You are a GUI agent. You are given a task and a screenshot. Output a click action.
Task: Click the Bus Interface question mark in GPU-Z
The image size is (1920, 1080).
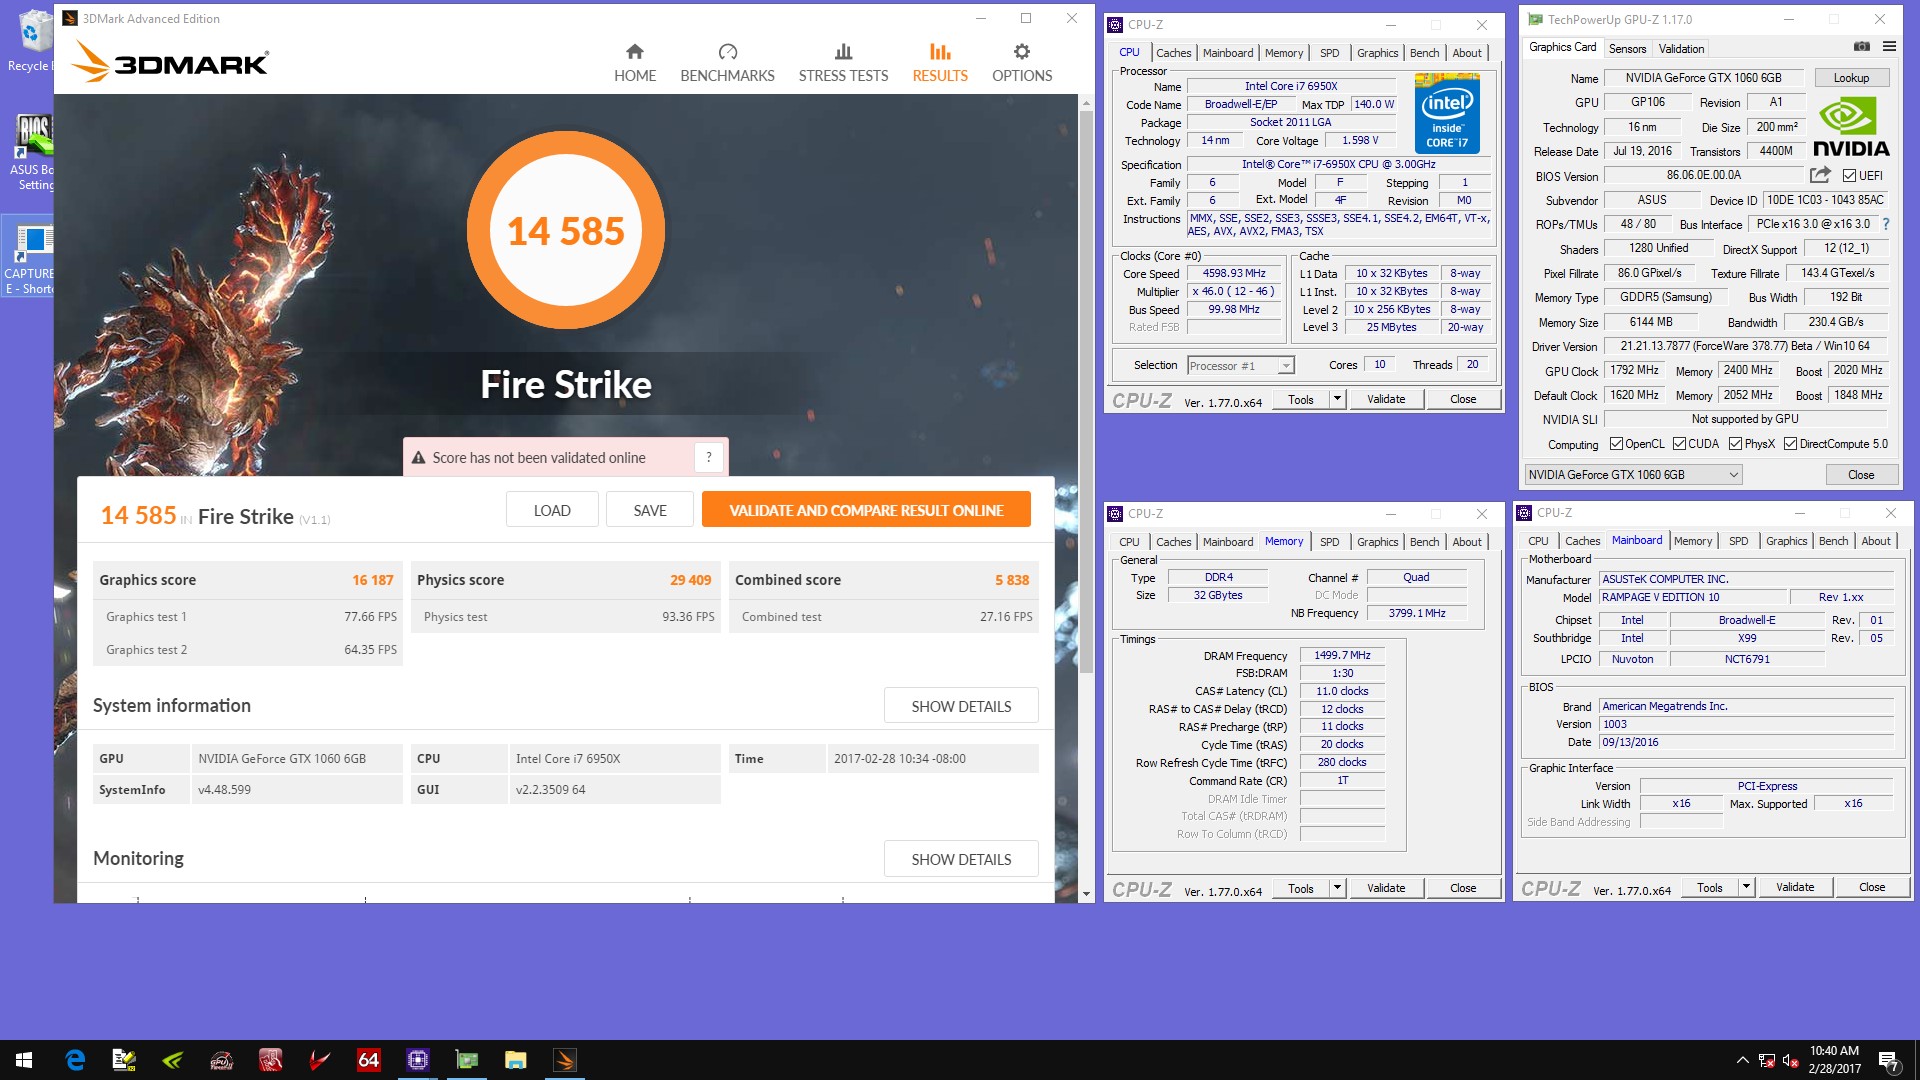[x=1886, y=224]
